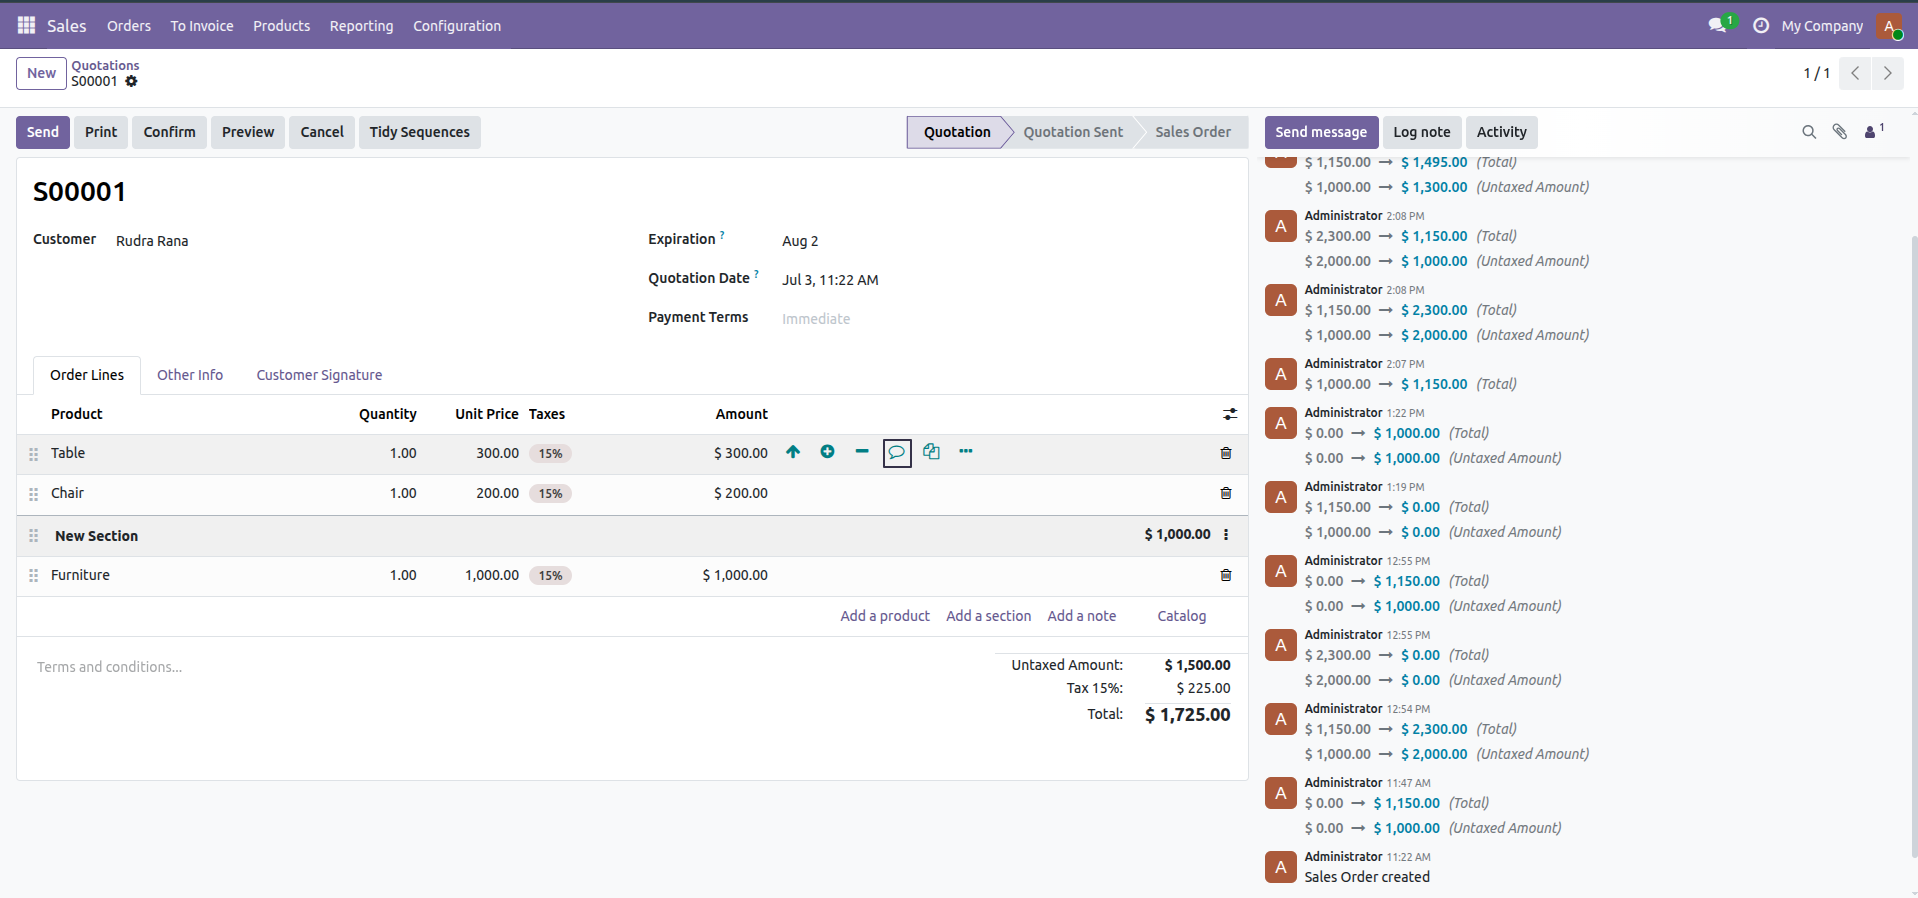Show the followers icon list
This screenshot has height=898, width=1918.
[1874, 131]
